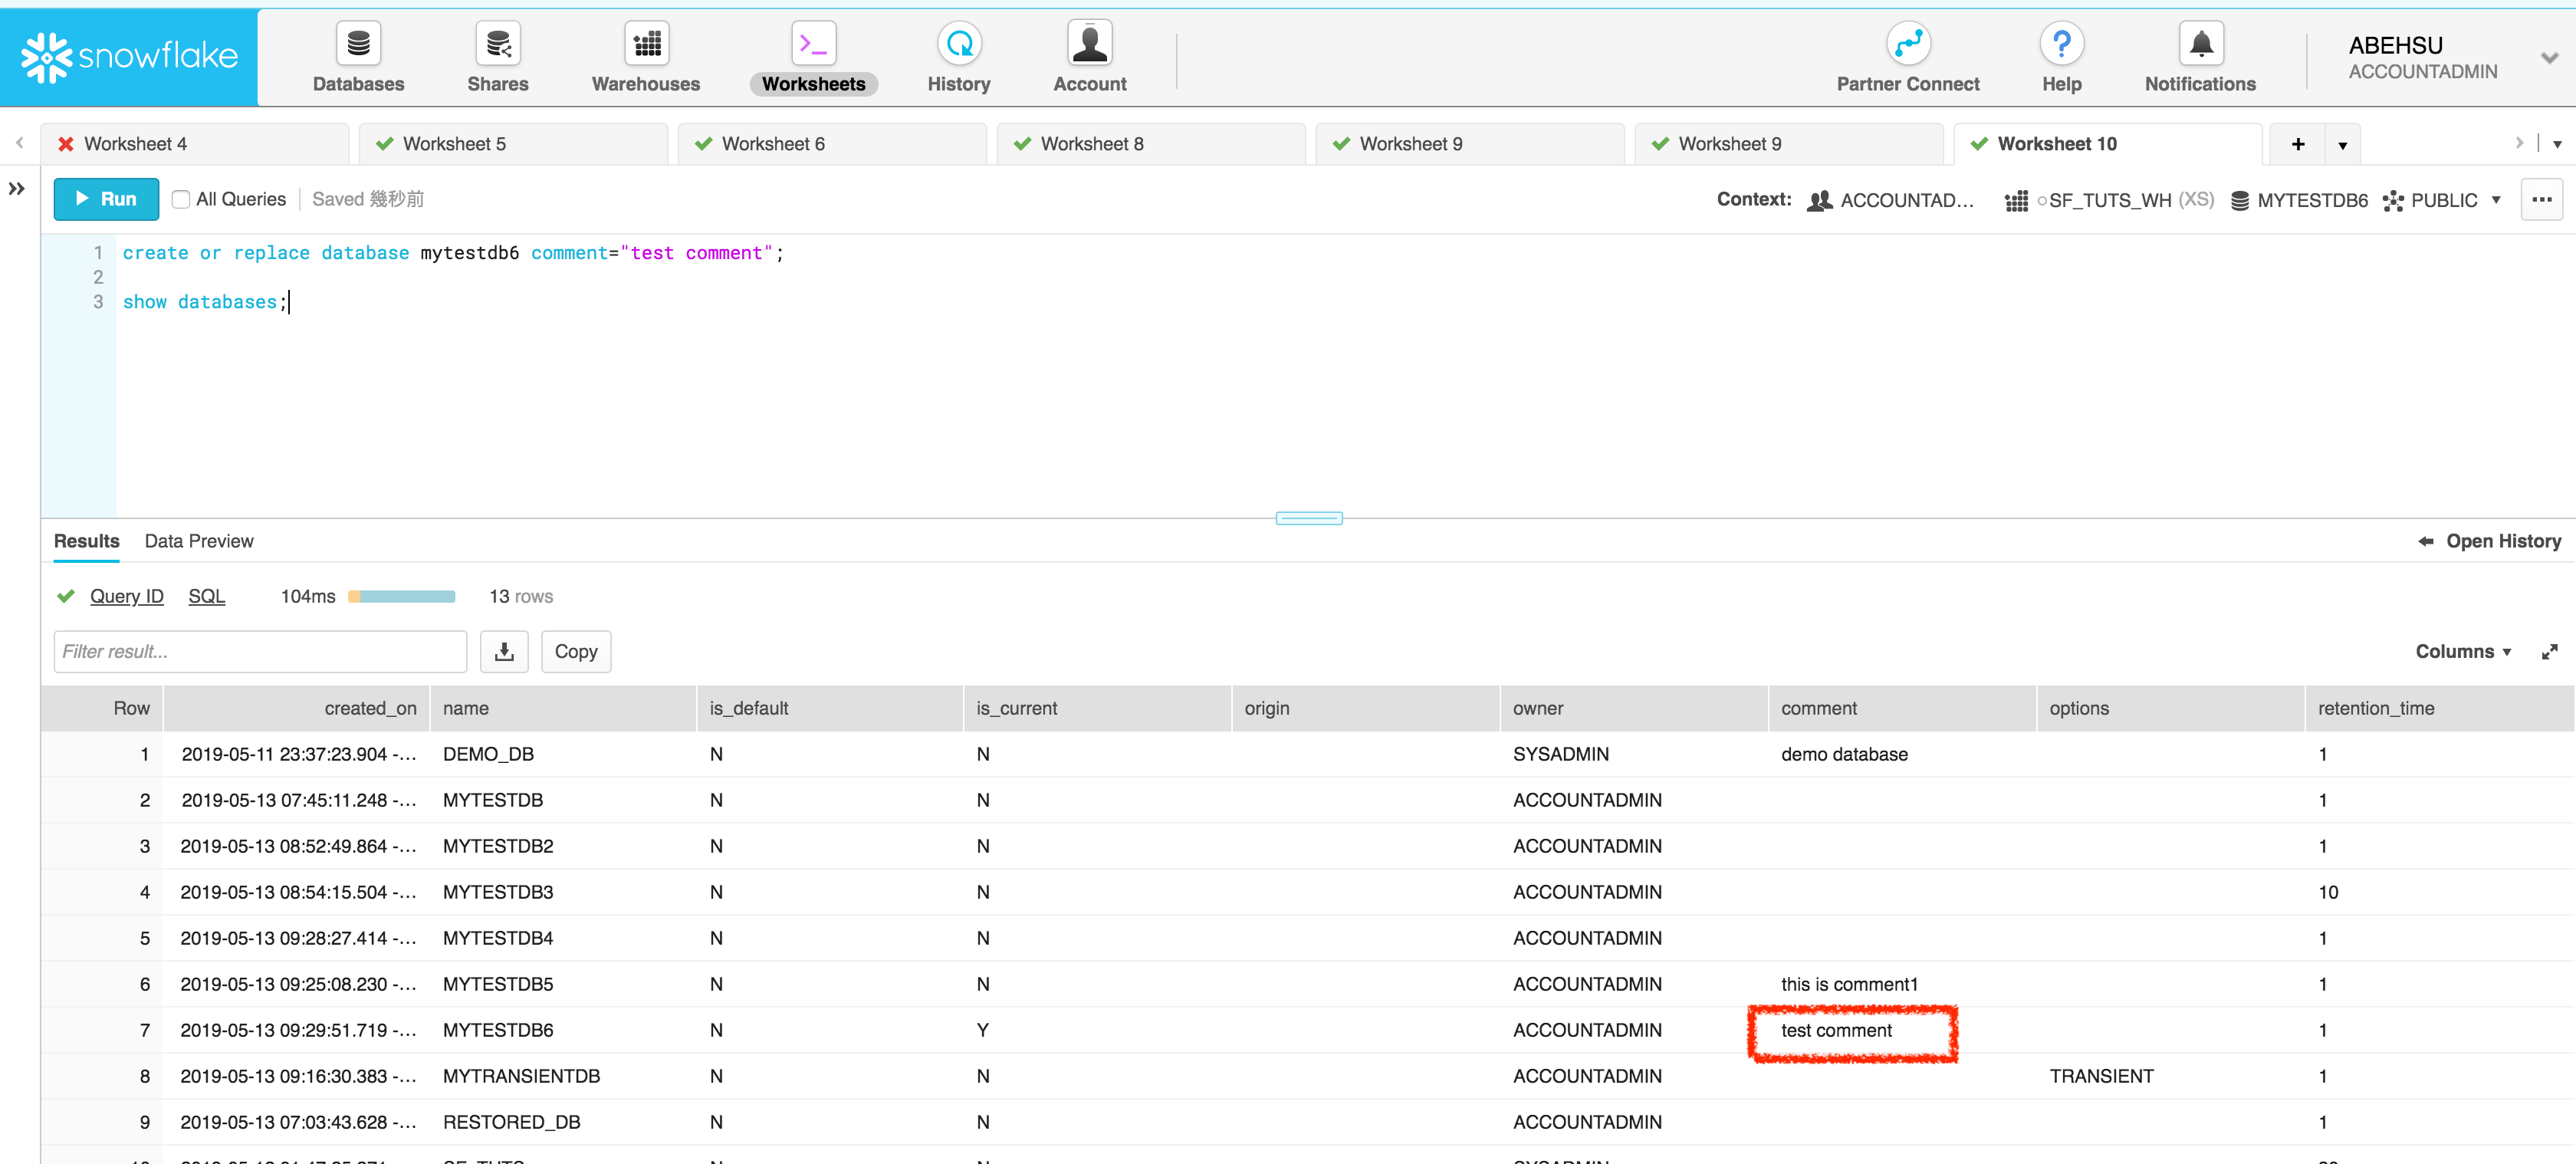Image resolution: width=2576 pixels, height=1164 pixels.
Task: Open the Columns dropdown
Action: pos(2463,651)
